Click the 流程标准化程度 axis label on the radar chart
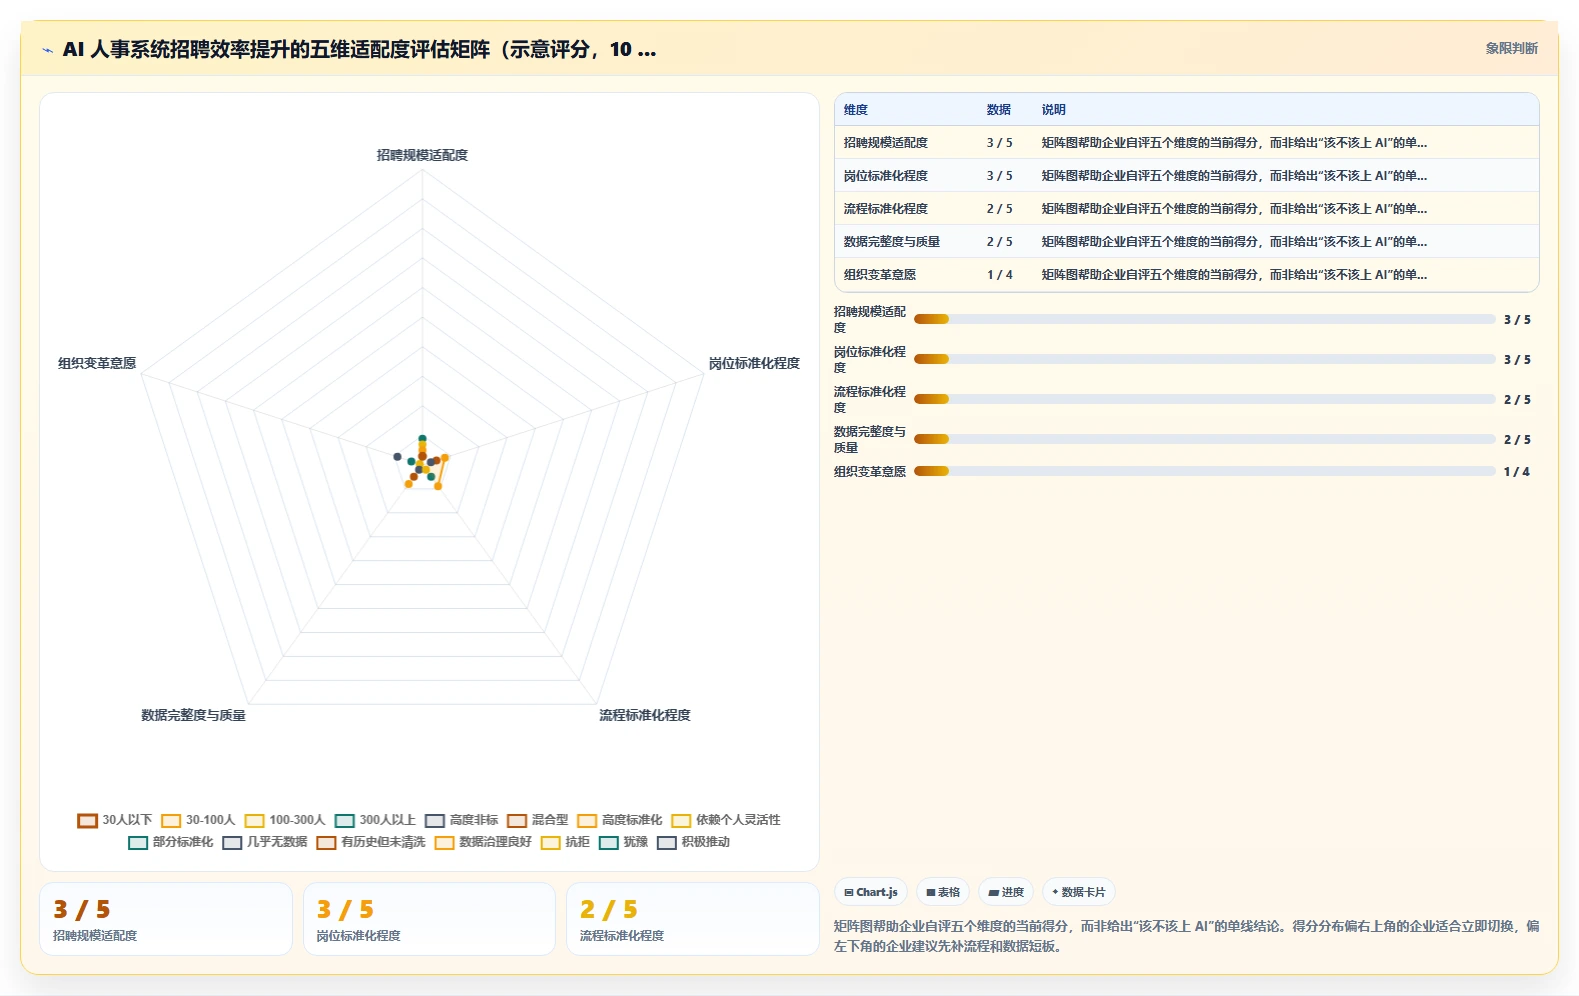This screenshot has height=996, width=1579. [645, 715]
